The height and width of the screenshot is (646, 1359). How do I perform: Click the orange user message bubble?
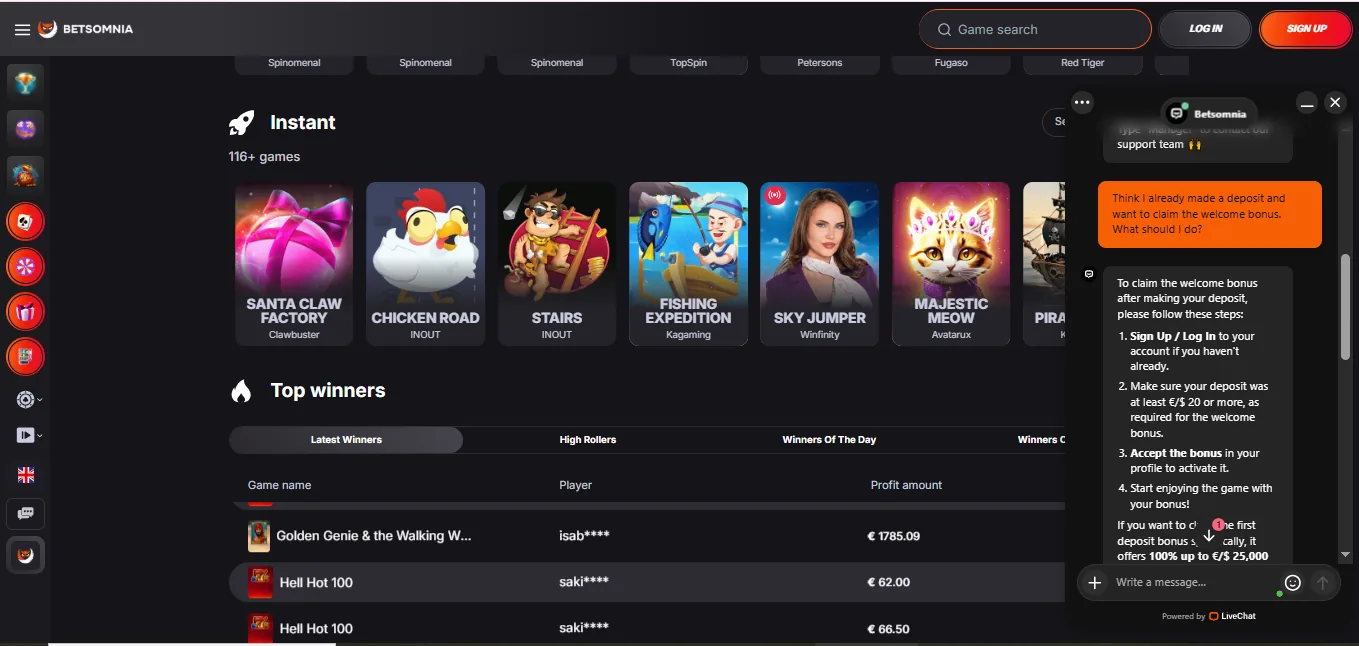click(1209, 214)
